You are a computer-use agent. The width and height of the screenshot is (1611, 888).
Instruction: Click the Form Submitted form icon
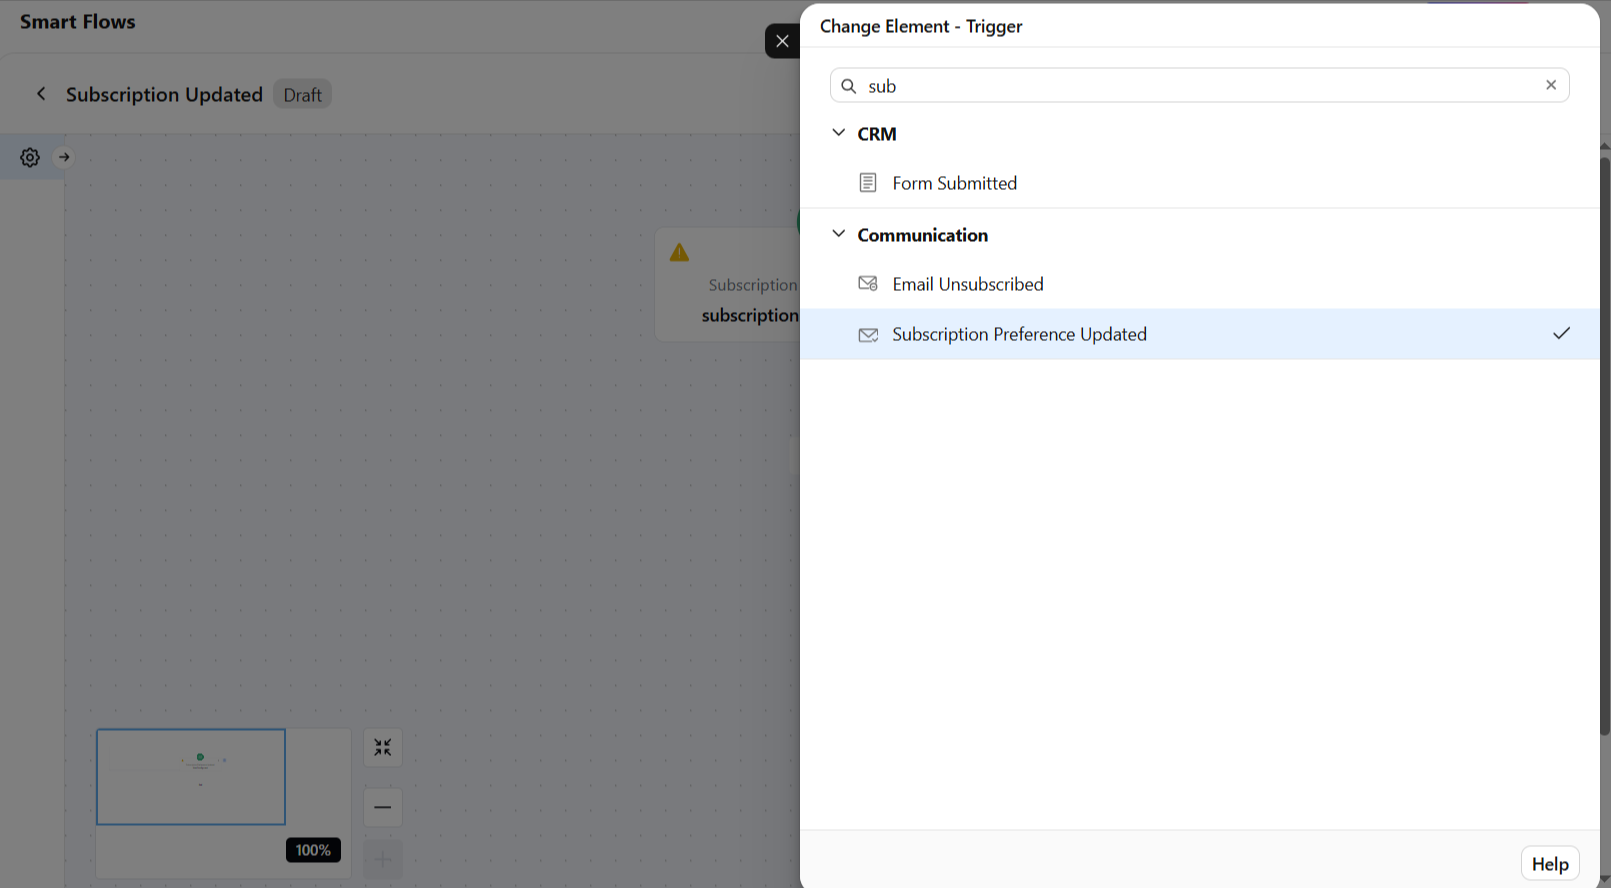coord(868,183)
